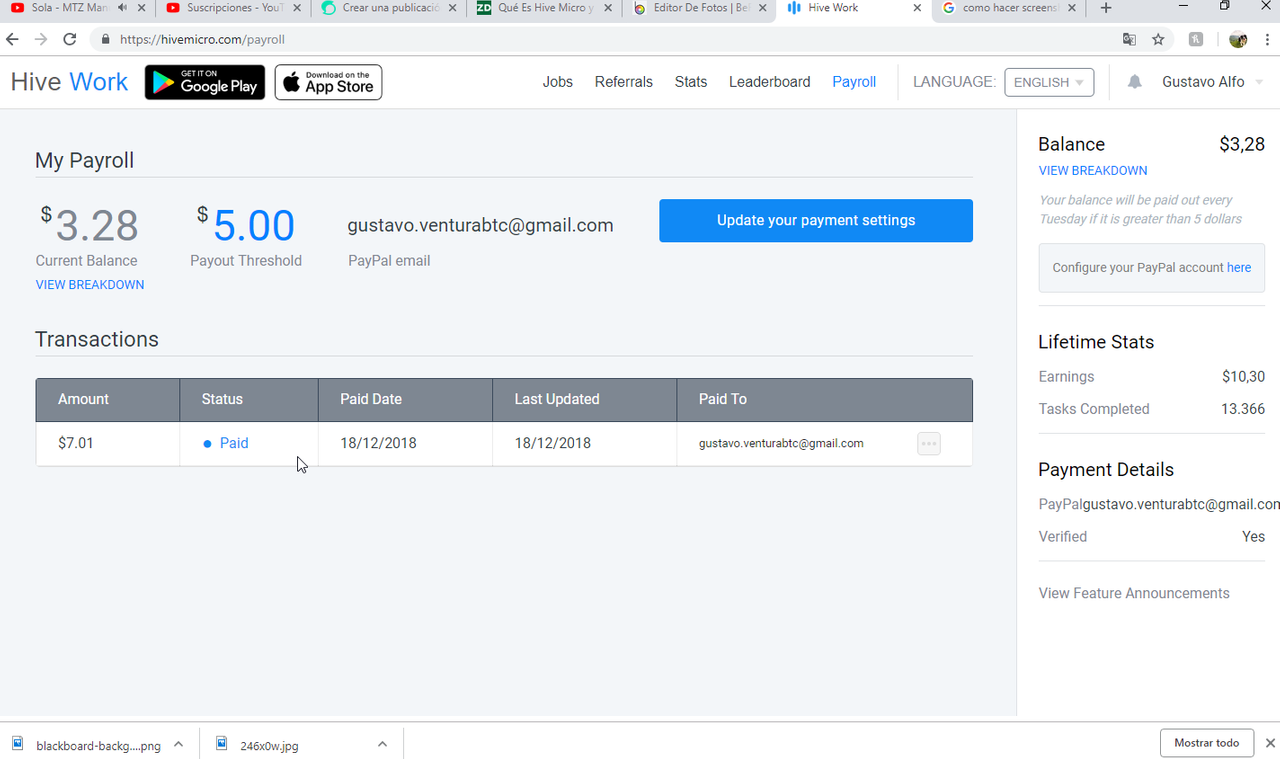Switch to Sola - MTZ browser tab

pyautogui.click(x=72, y=8)
